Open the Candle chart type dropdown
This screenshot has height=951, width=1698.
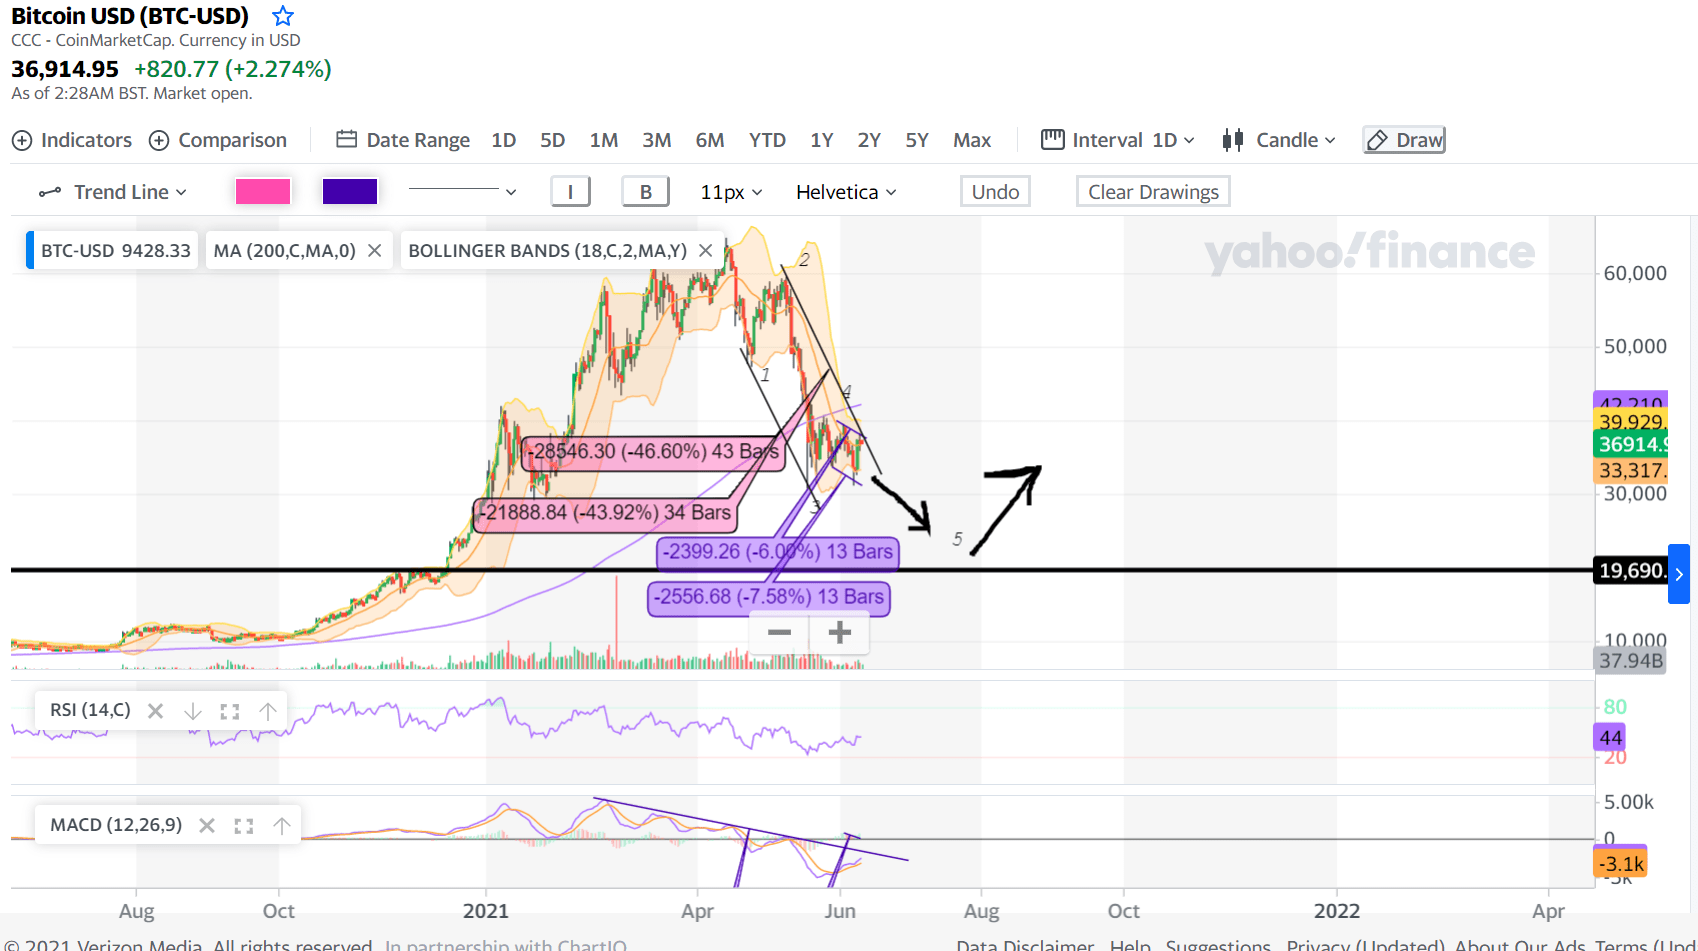[x=1279, y=139]
